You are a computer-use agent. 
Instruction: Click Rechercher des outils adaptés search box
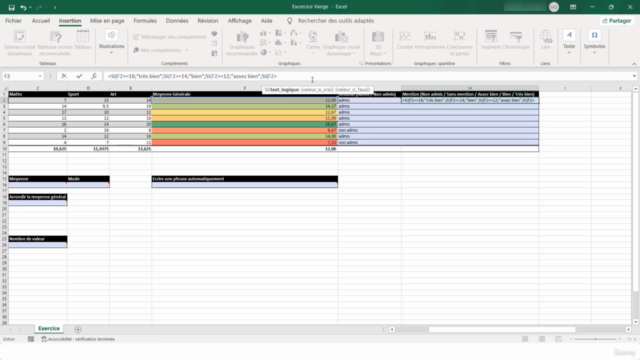[x=336, y=20]
